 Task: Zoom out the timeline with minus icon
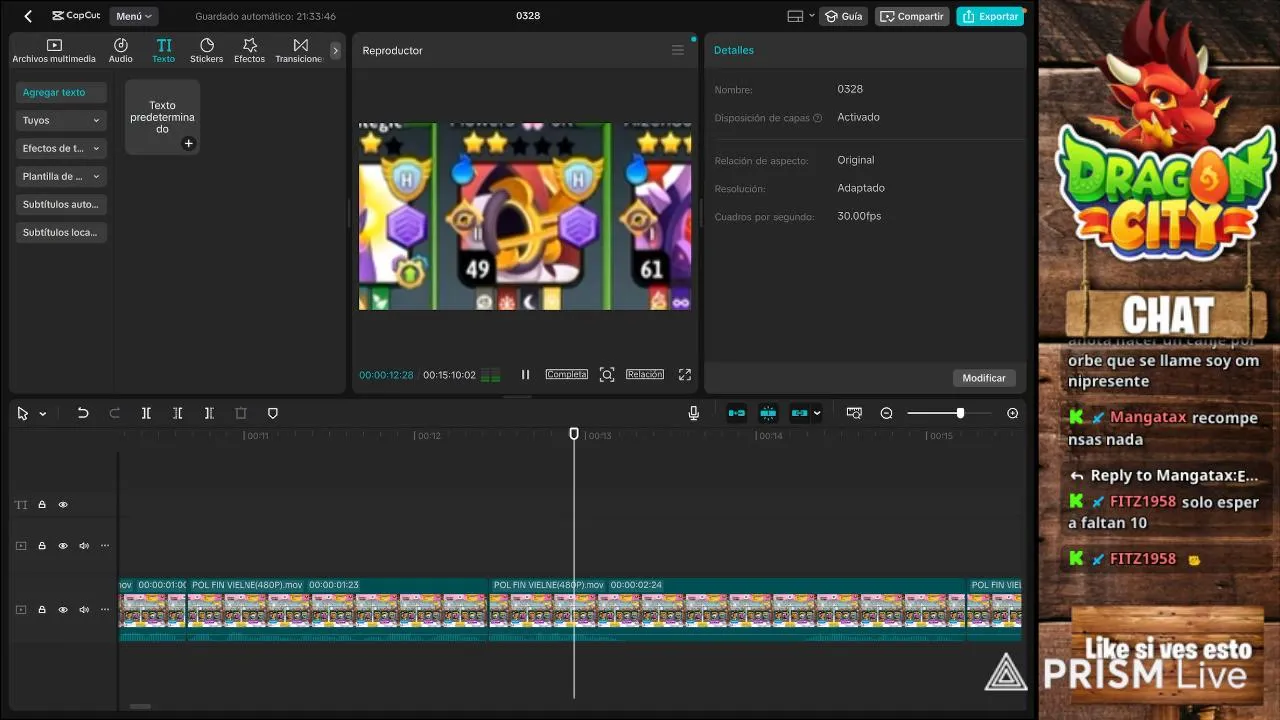click(x=886, y=413)
